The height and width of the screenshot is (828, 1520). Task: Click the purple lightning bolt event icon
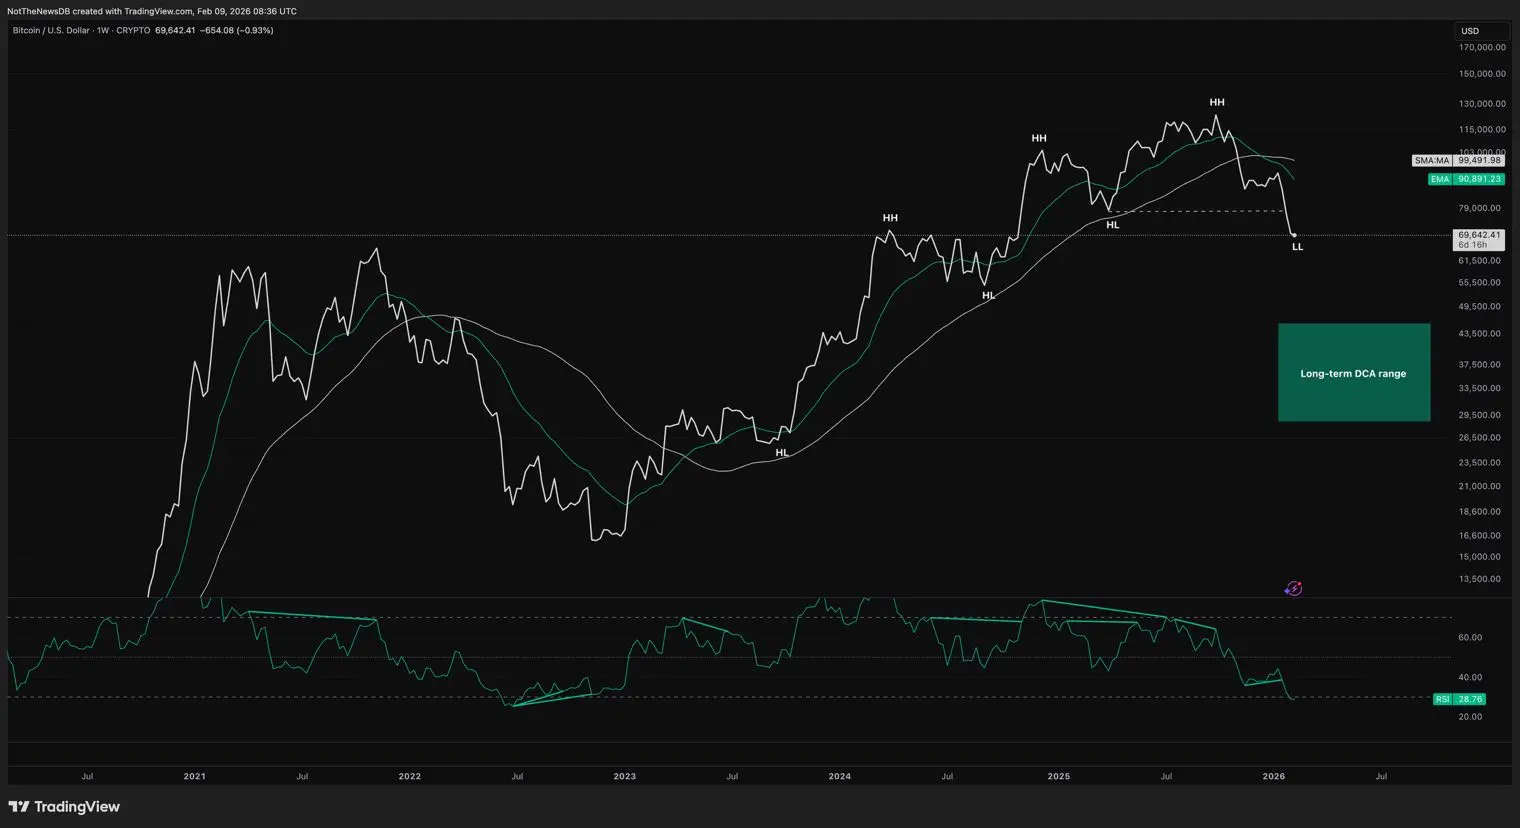(x=1293, y=589)
